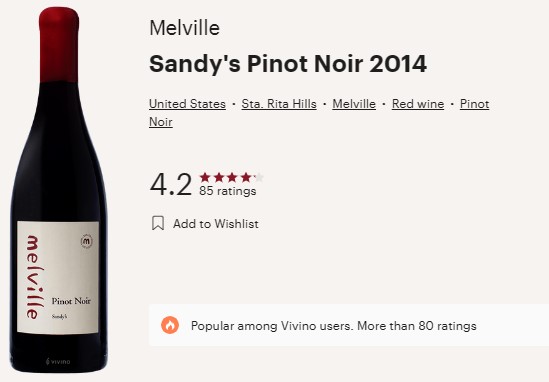Click the Vivino watermark on the bottle
The width and height of the screenshot is (549, 382).
(x=58, y=361)
